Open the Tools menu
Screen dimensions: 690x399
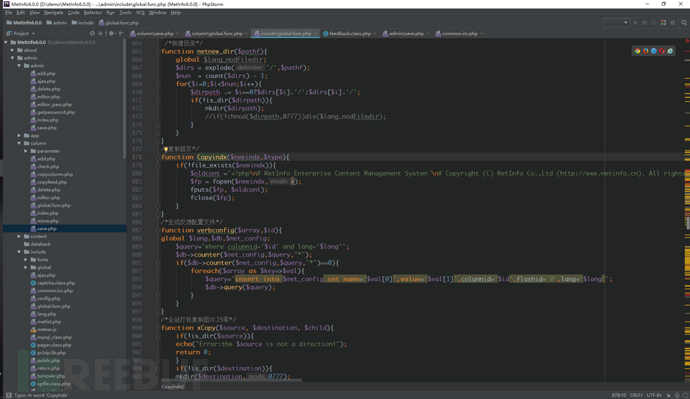(125, 13)
